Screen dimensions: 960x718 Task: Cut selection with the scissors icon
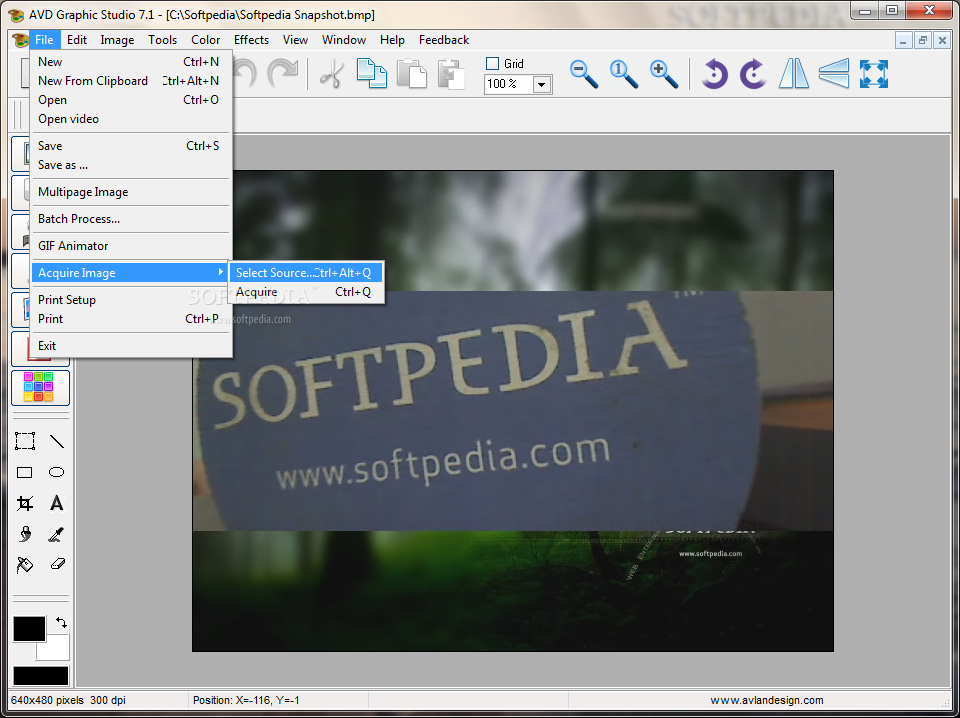point(332,74)
